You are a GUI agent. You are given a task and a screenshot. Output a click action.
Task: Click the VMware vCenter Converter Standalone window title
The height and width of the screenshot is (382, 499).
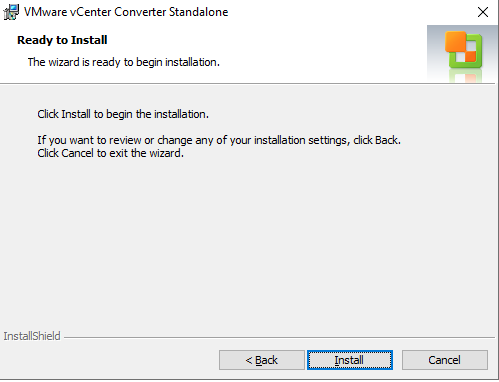coord(126,12)
